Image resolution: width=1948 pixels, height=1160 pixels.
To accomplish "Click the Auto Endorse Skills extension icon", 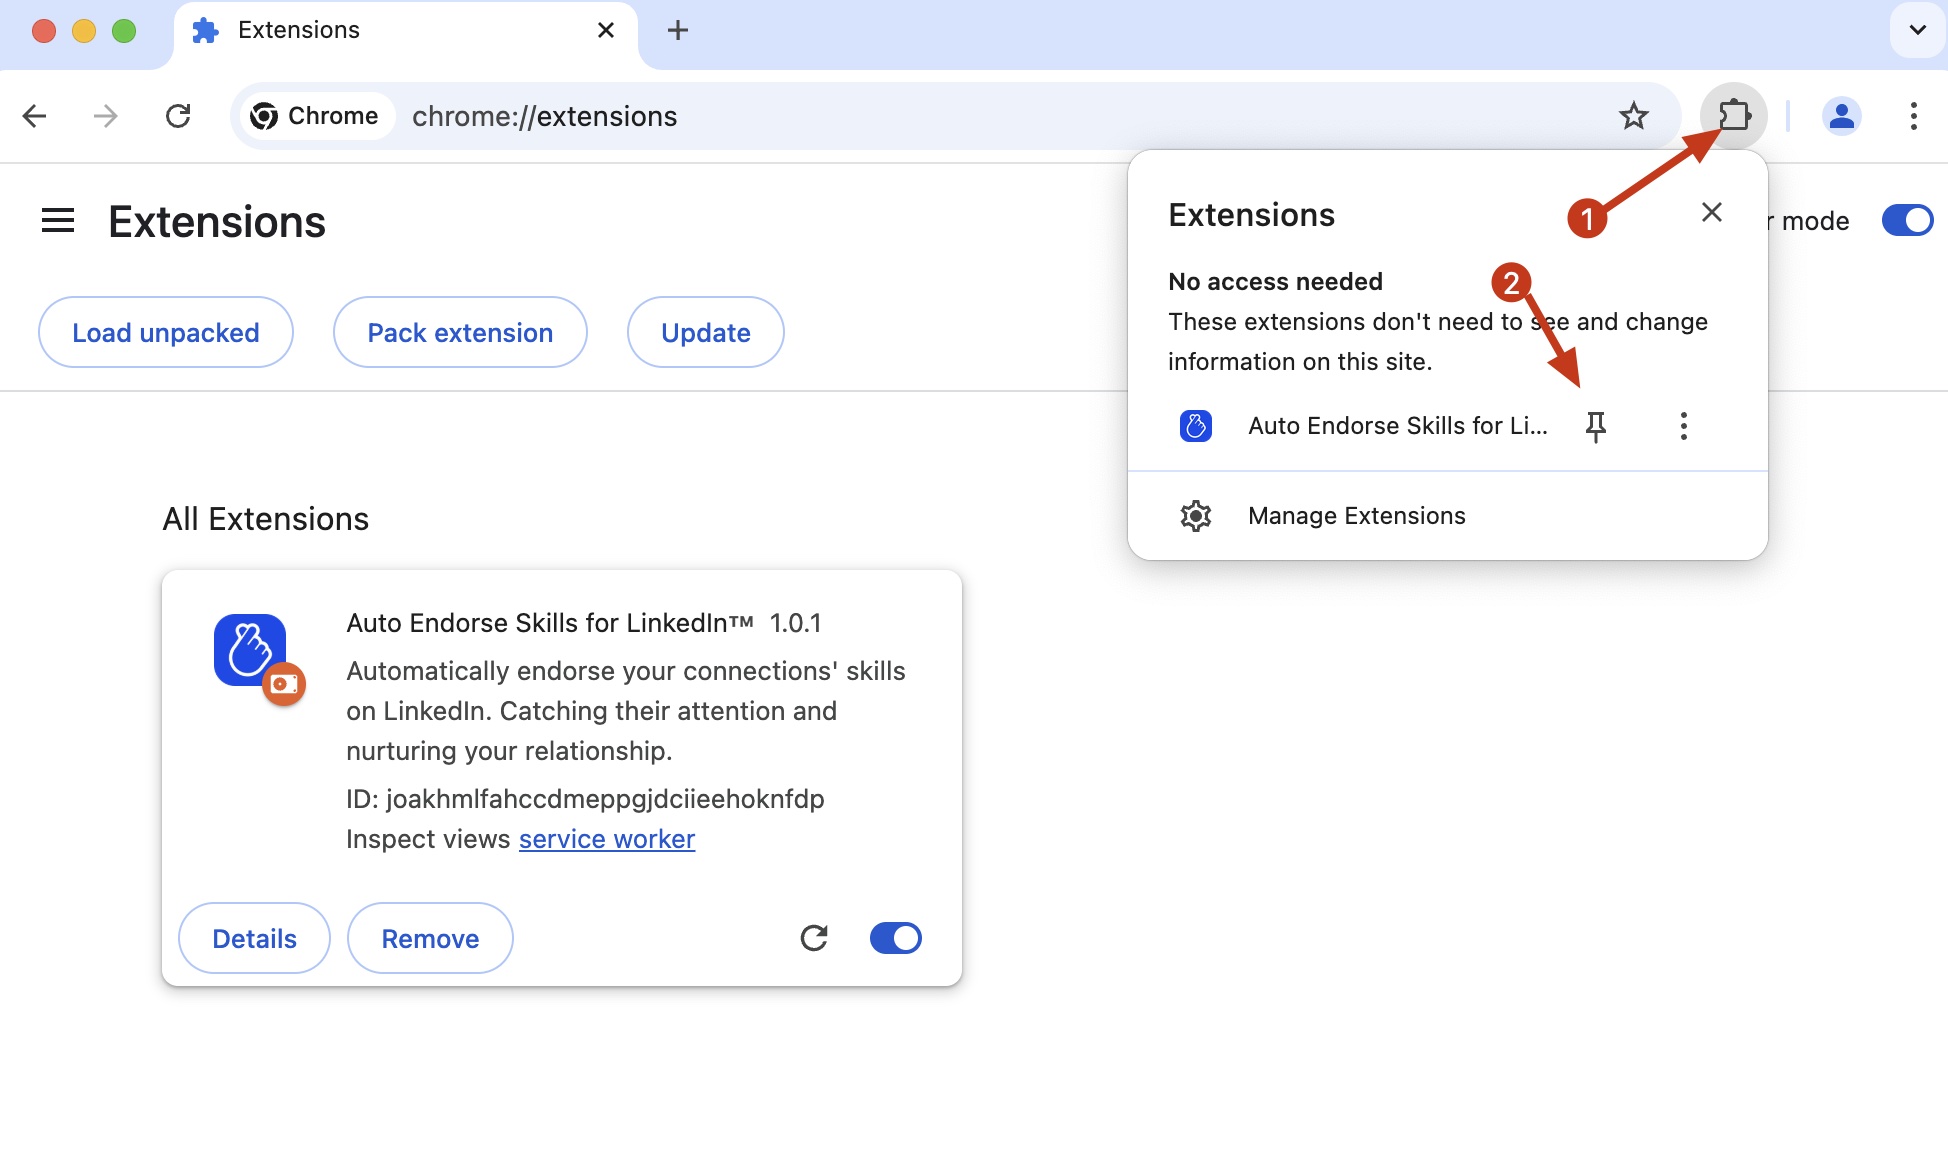I will [x=1195, y=425].
